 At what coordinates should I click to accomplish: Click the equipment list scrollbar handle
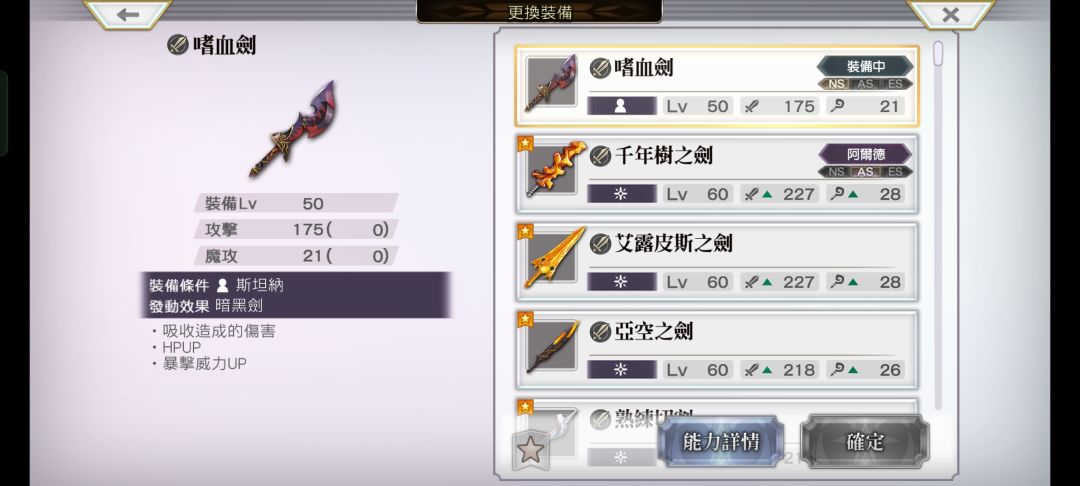tap(937, 54)
